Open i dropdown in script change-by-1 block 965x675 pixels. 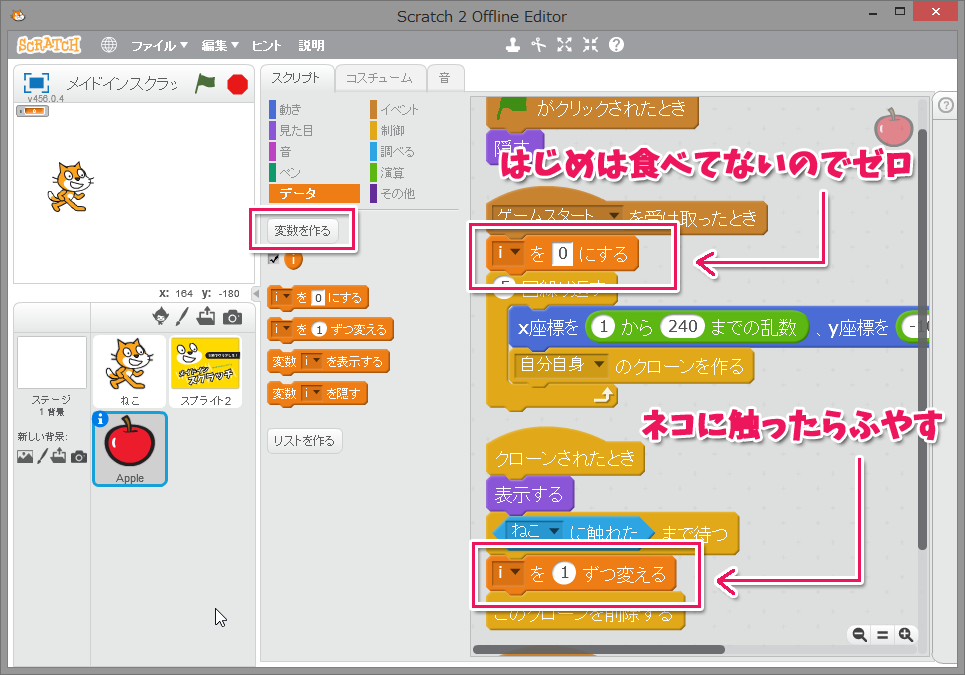coord(508,573)
